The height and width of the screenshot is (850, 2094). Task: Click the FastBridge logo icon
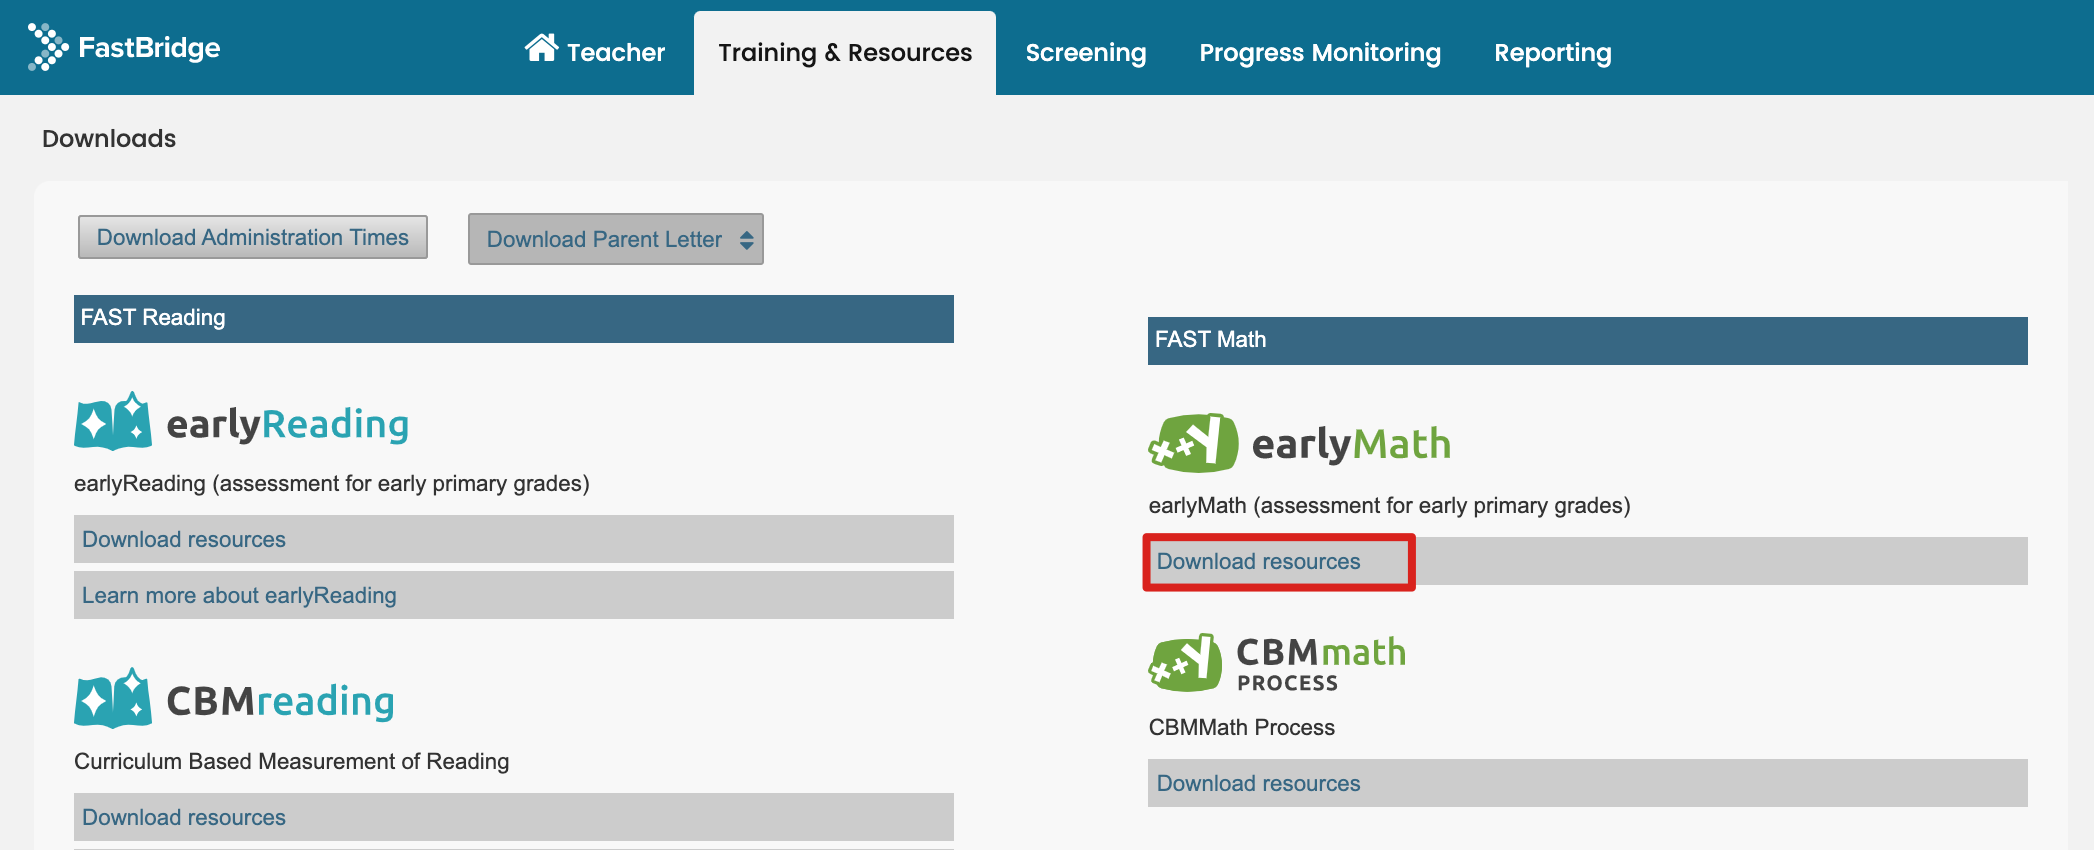tap(47, 47)
